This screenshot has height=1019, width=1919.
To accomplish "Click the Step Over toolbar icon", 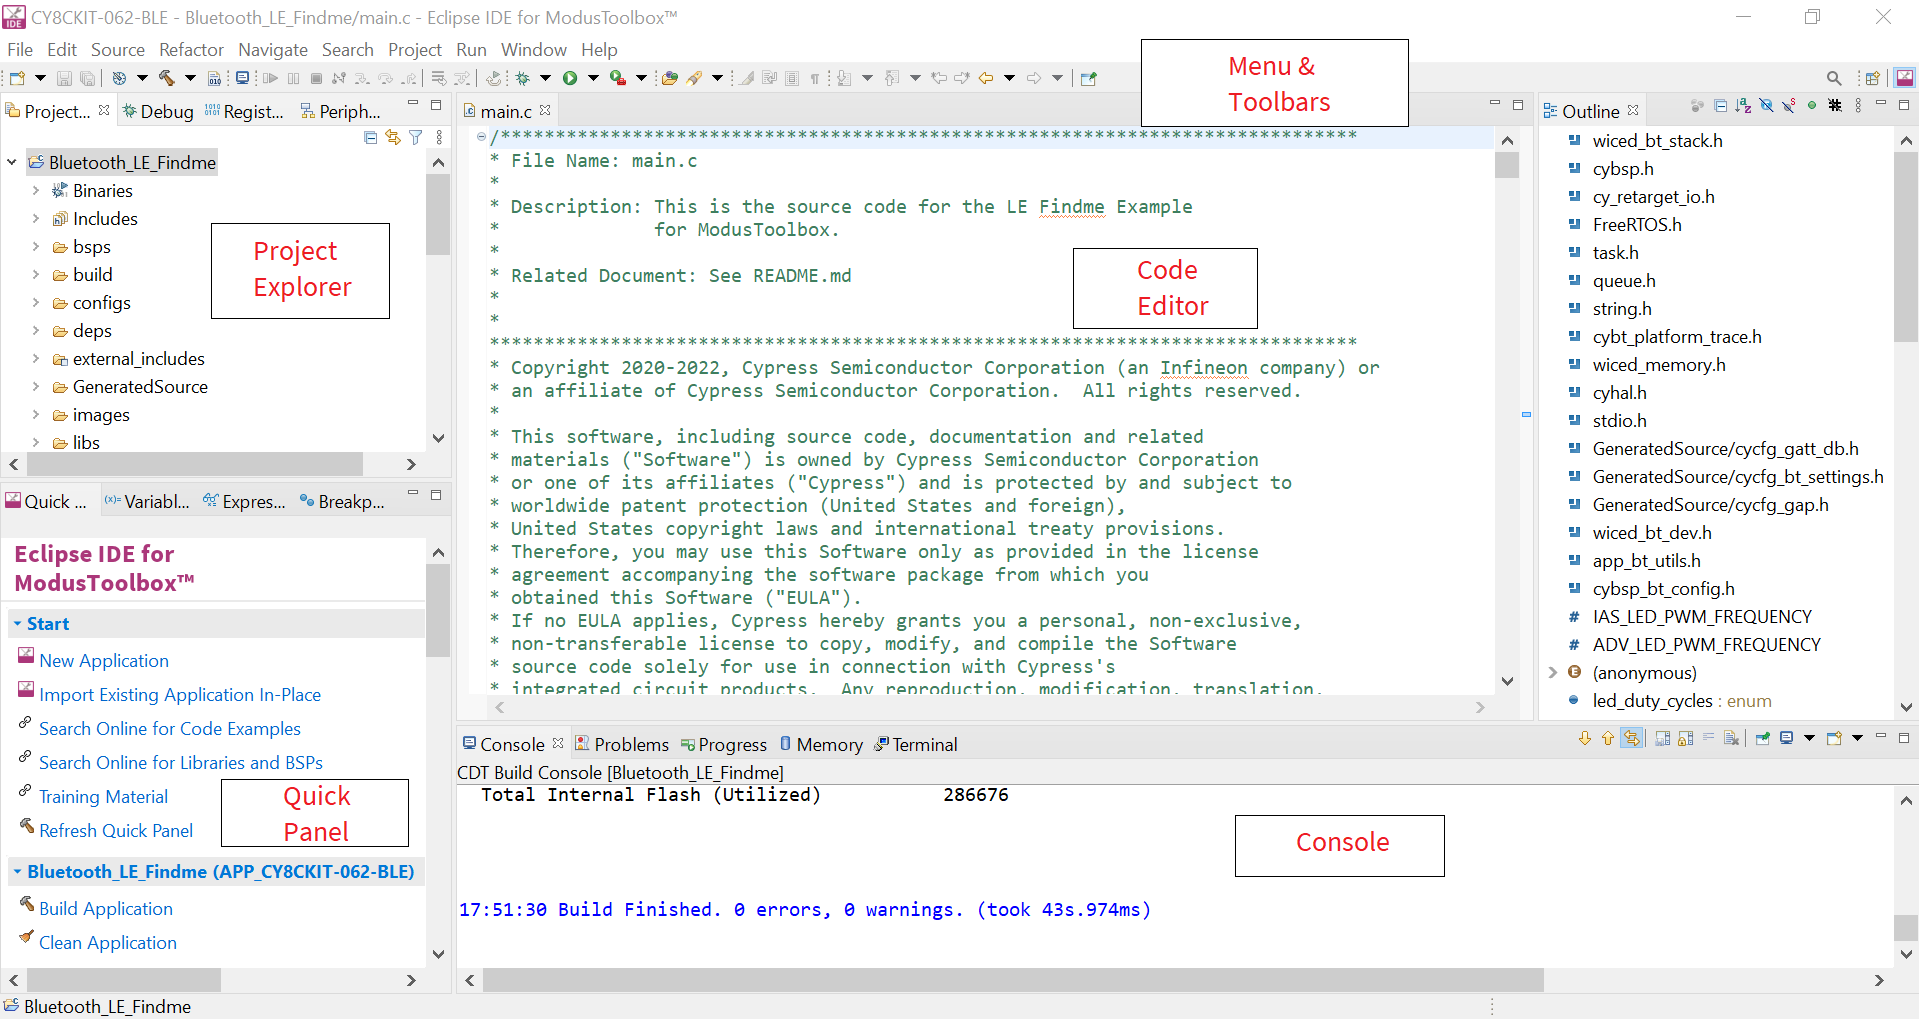I will 386,78.
